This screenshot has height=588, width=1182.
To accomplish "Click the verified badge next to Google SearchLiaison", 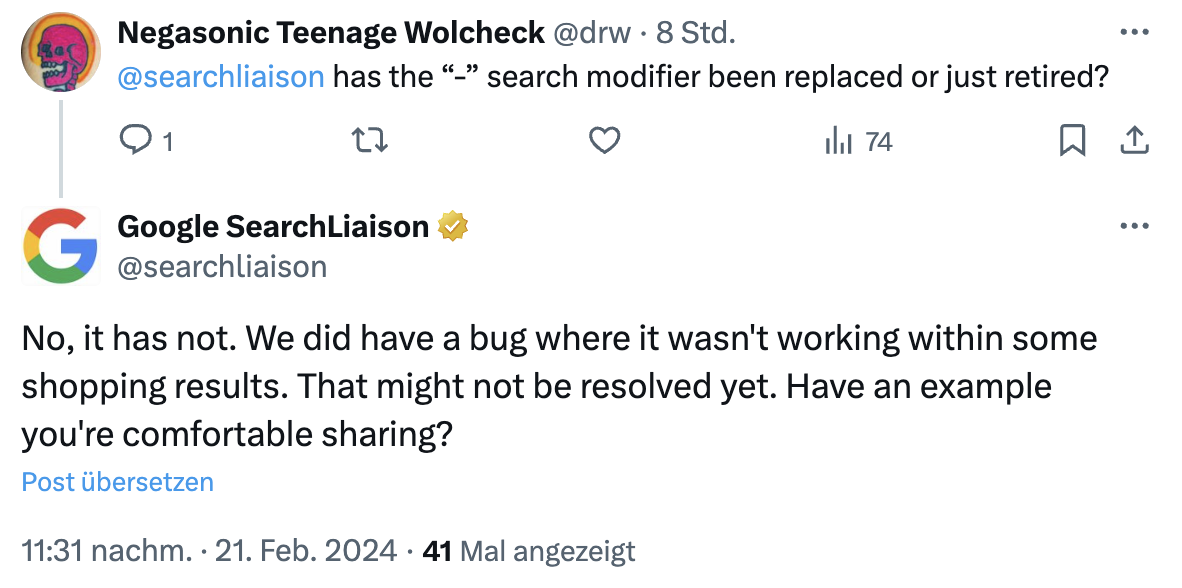I will pyautogui.click(x=453, y=226).
